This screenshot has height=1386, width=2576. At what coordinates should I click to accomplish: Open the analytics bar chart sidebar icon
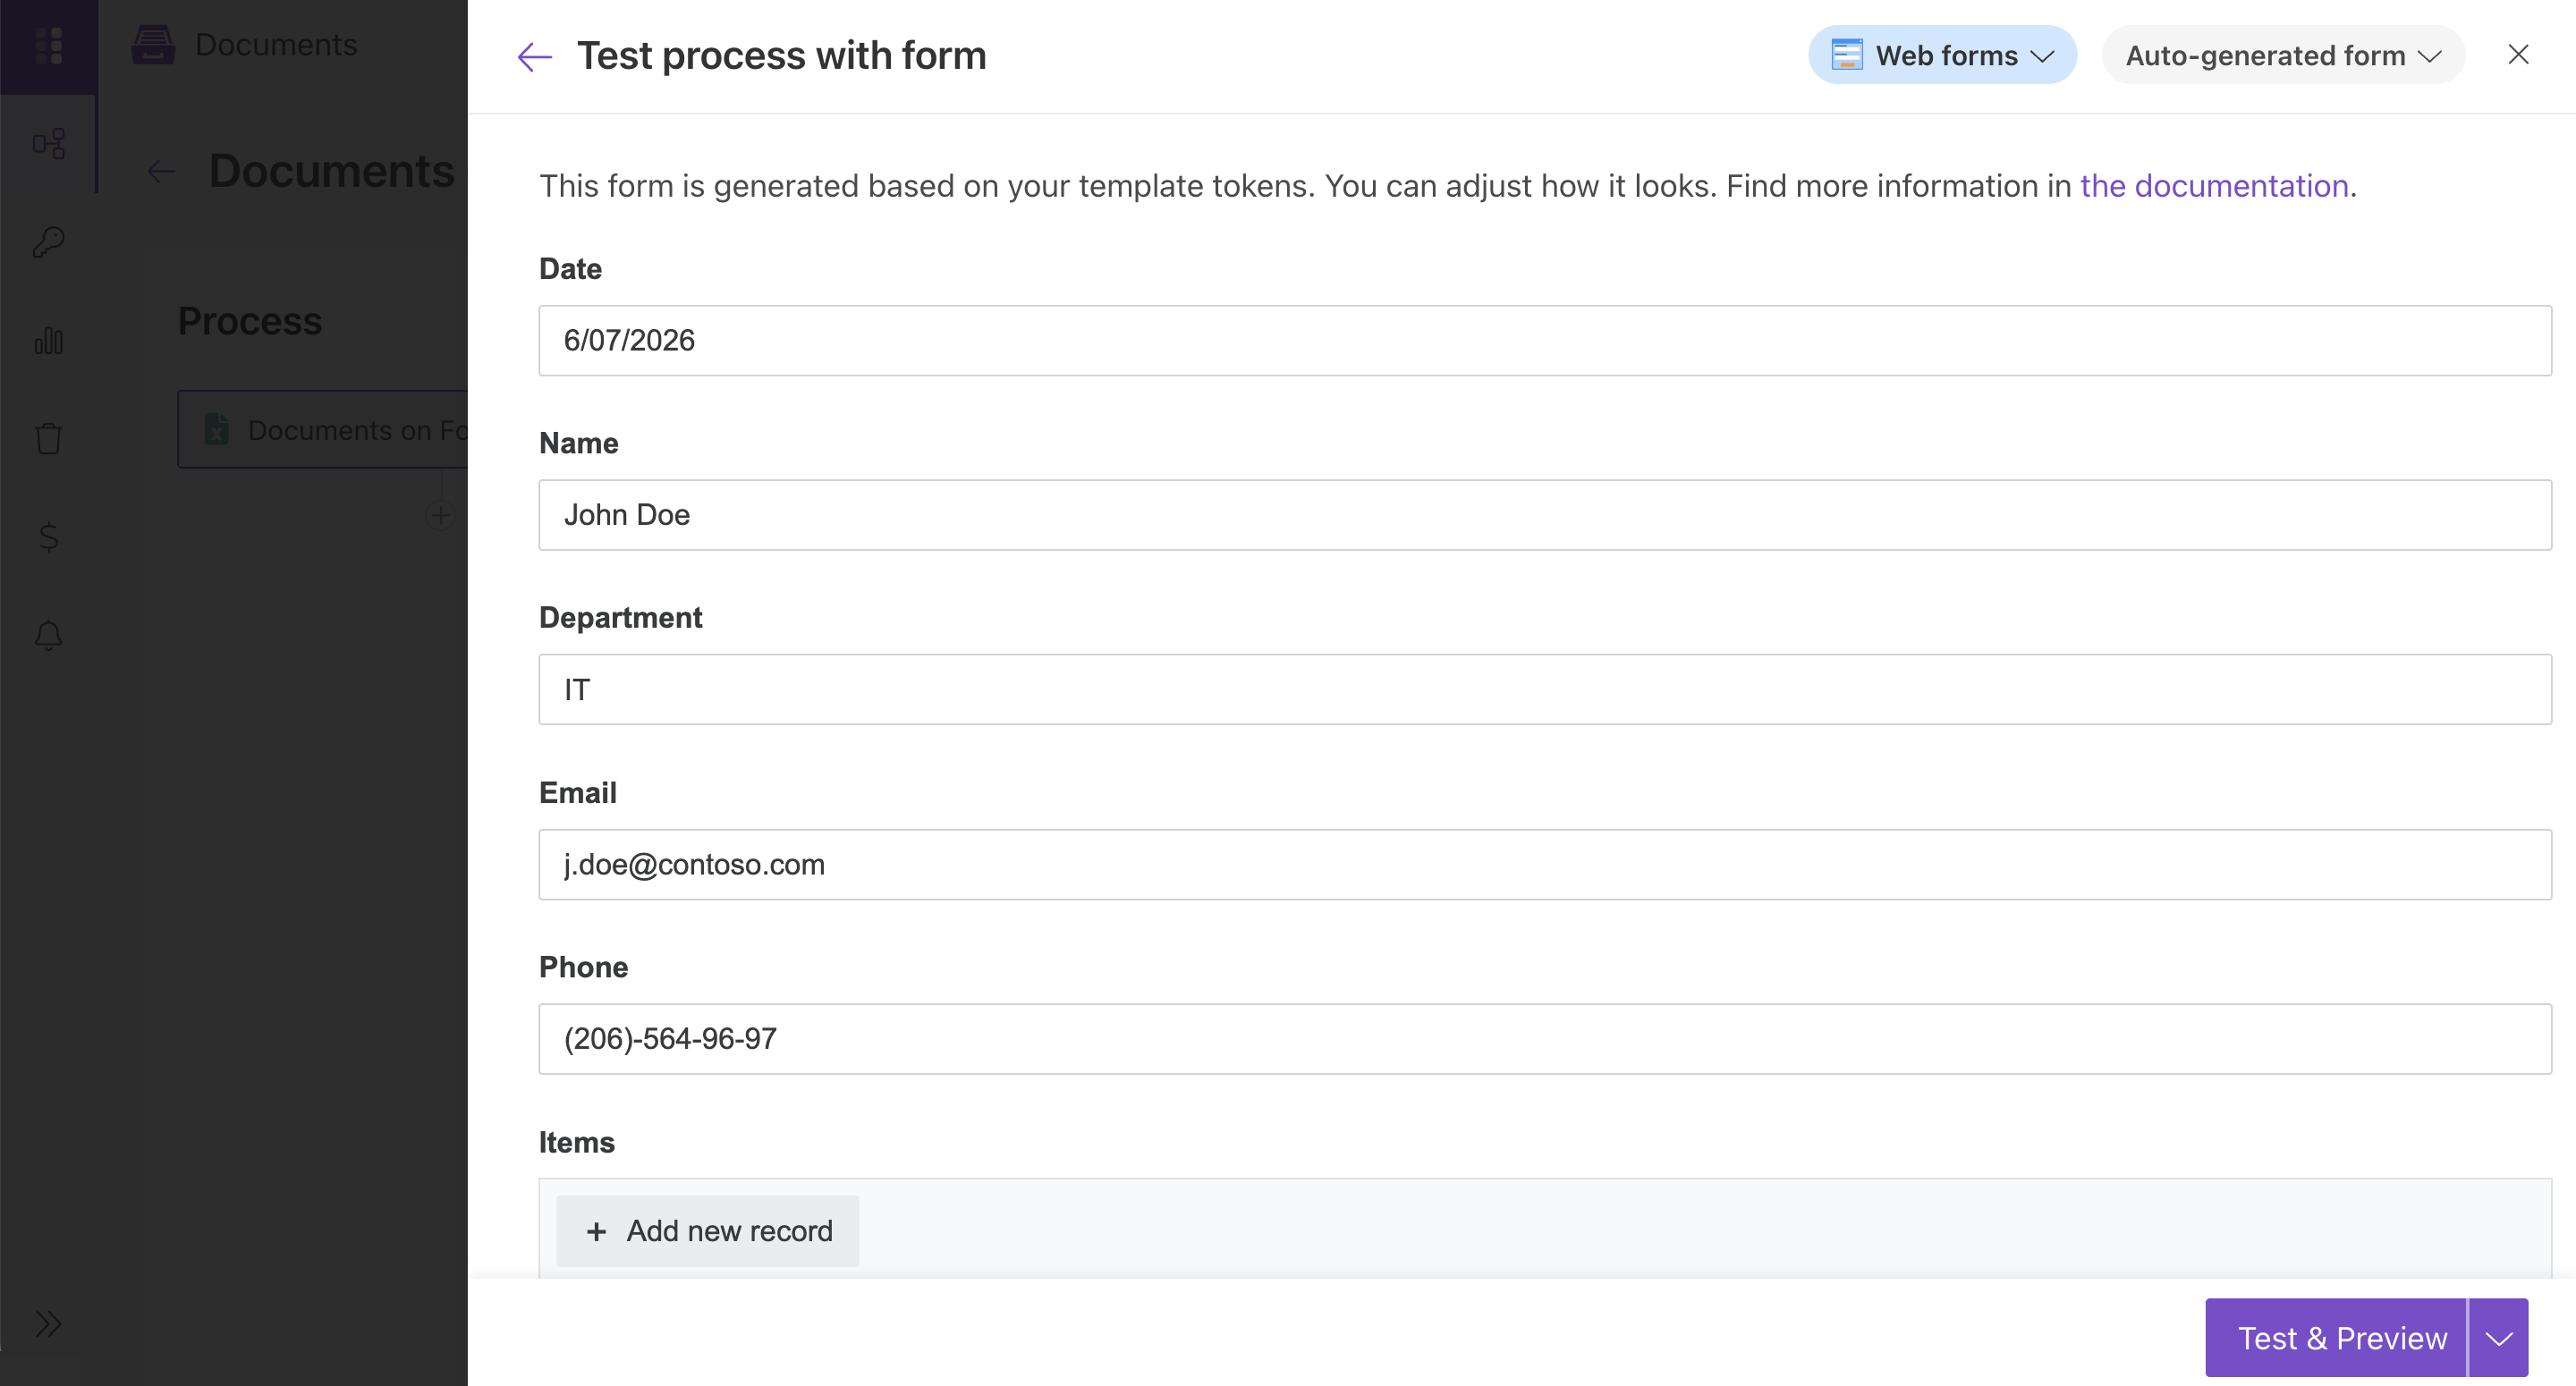click(x=49, y=340)
